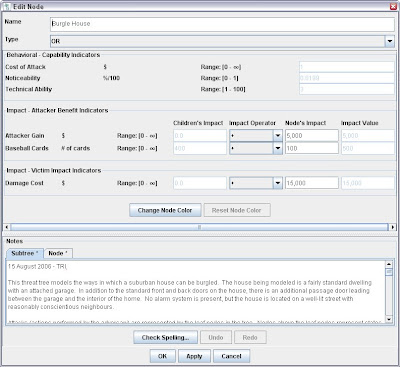Switch to the Subtree notes tab

coord(25,253)
